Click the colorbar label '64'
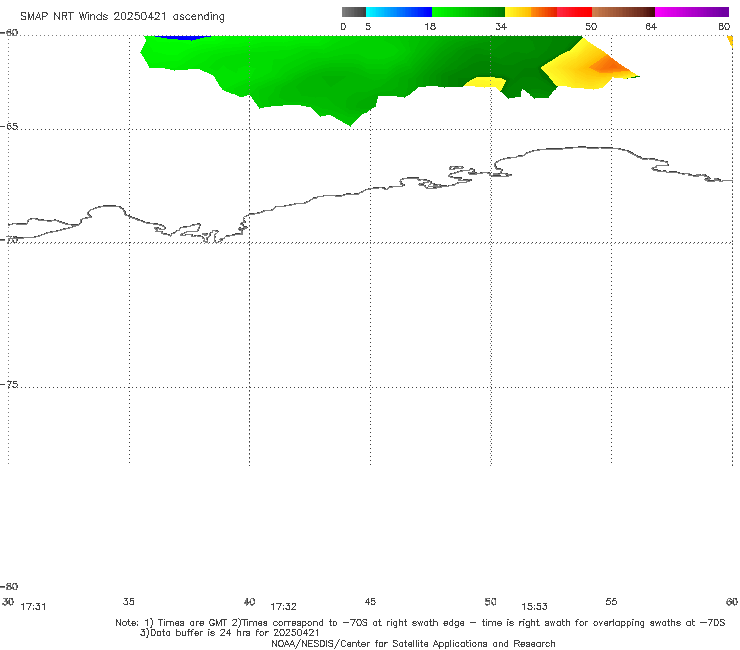This screenshot has width=740, height=650. click(x=651, y=26)
